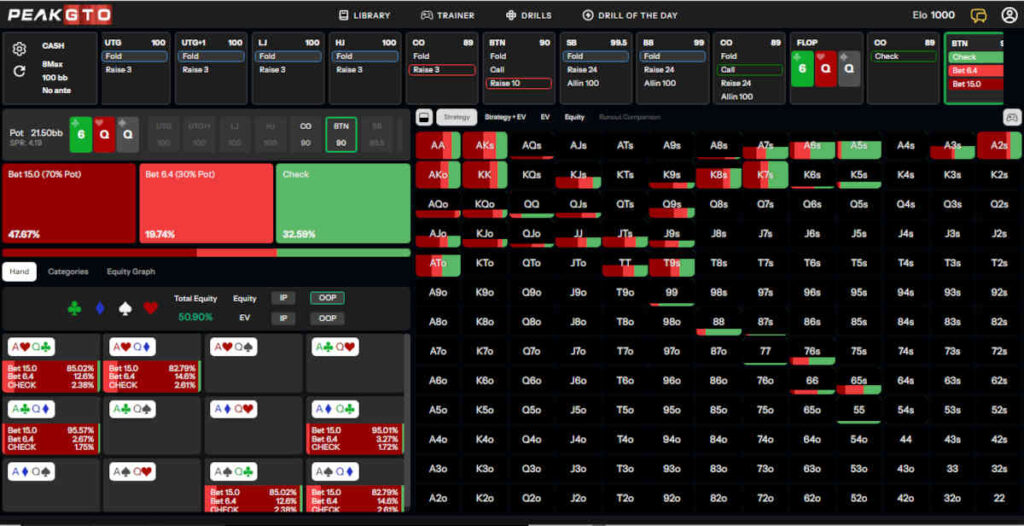1024x526 pixels.
Task: Filter by the red hearts suit icon
Action: 150,308
